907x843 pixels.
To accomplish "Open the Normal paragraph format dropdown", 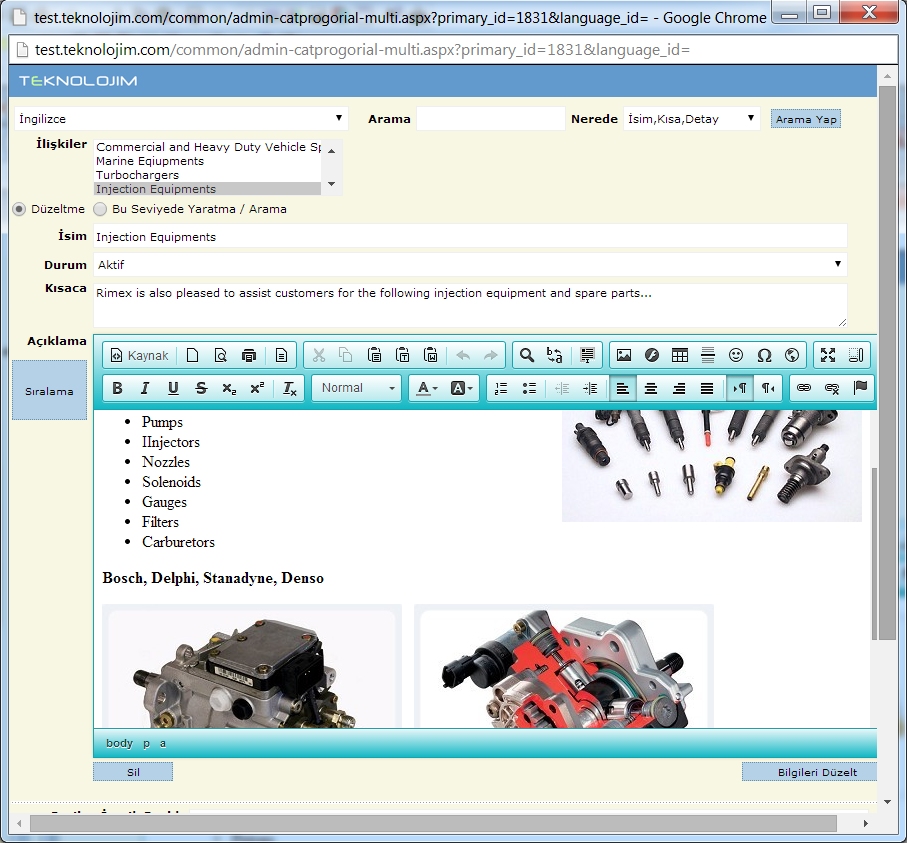I will tap(357, 388).
